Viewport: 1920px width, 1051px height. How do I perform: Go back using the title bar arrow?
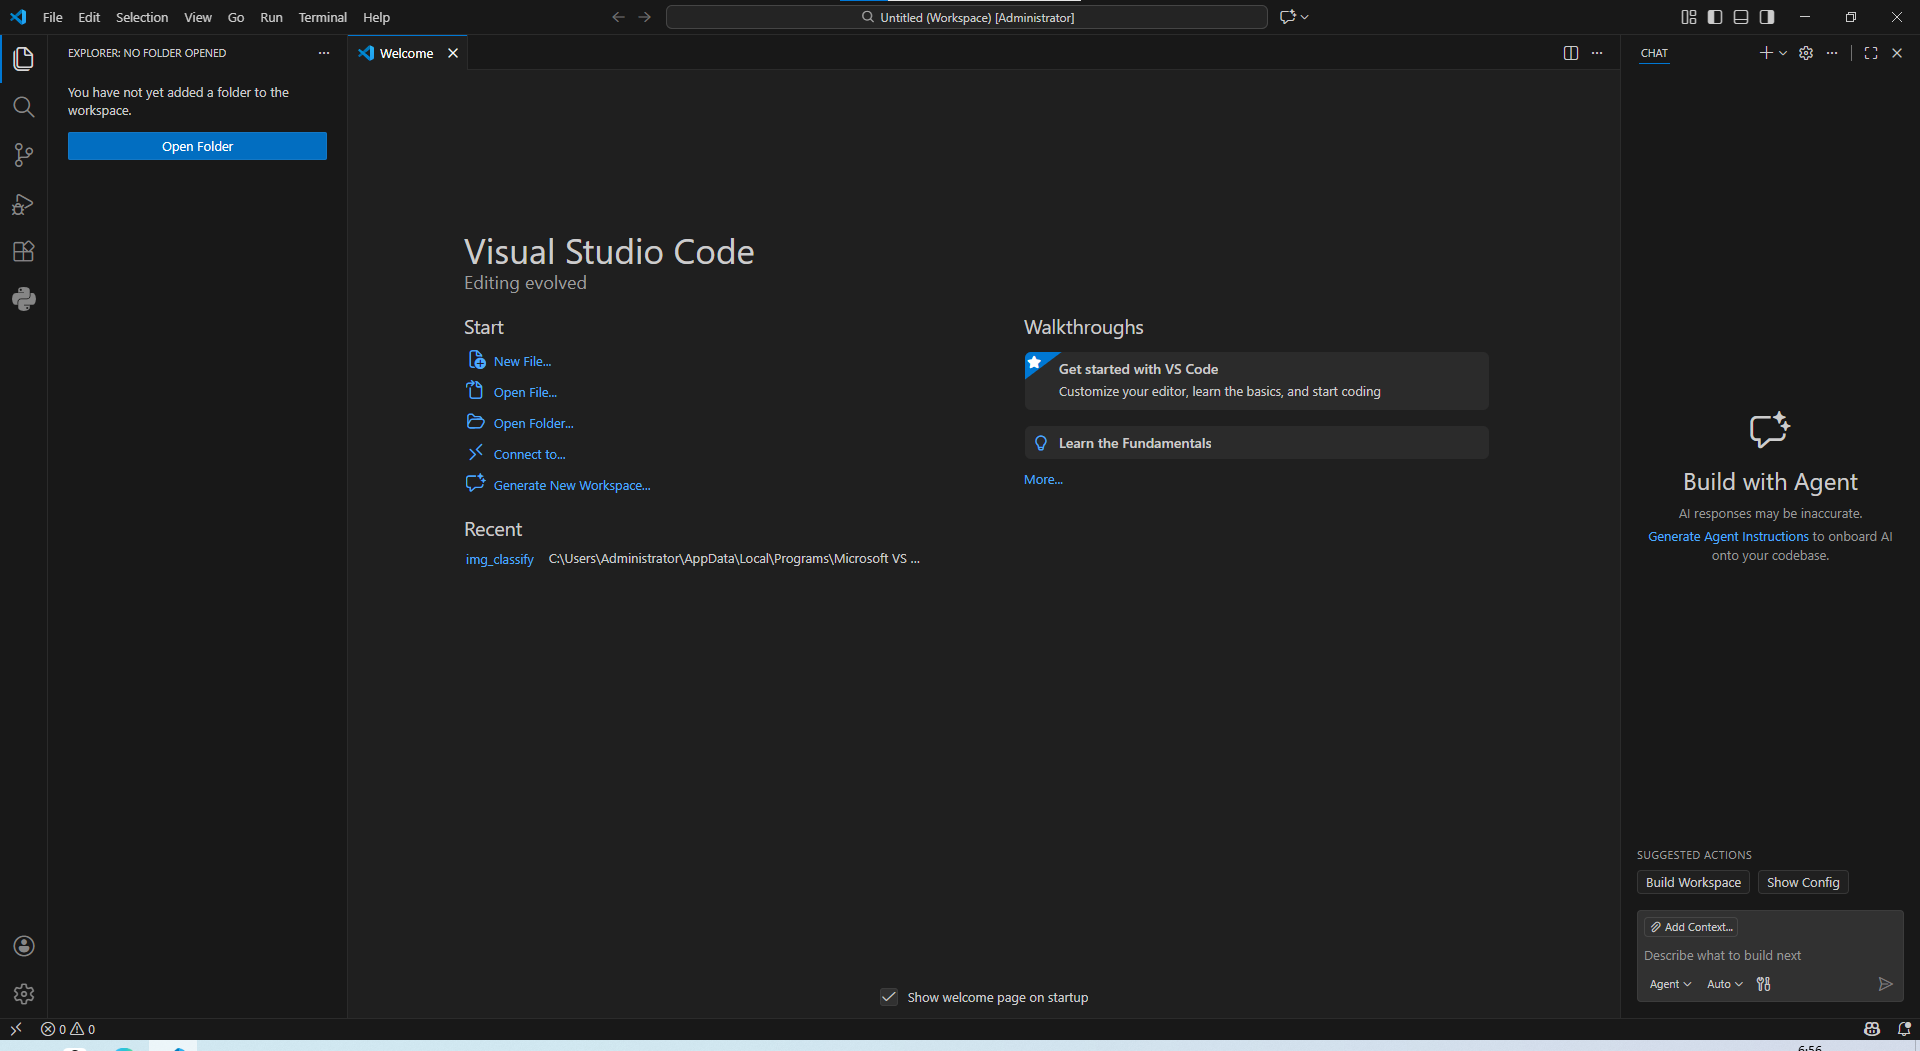pyautogui.click(x=618, y=17)
